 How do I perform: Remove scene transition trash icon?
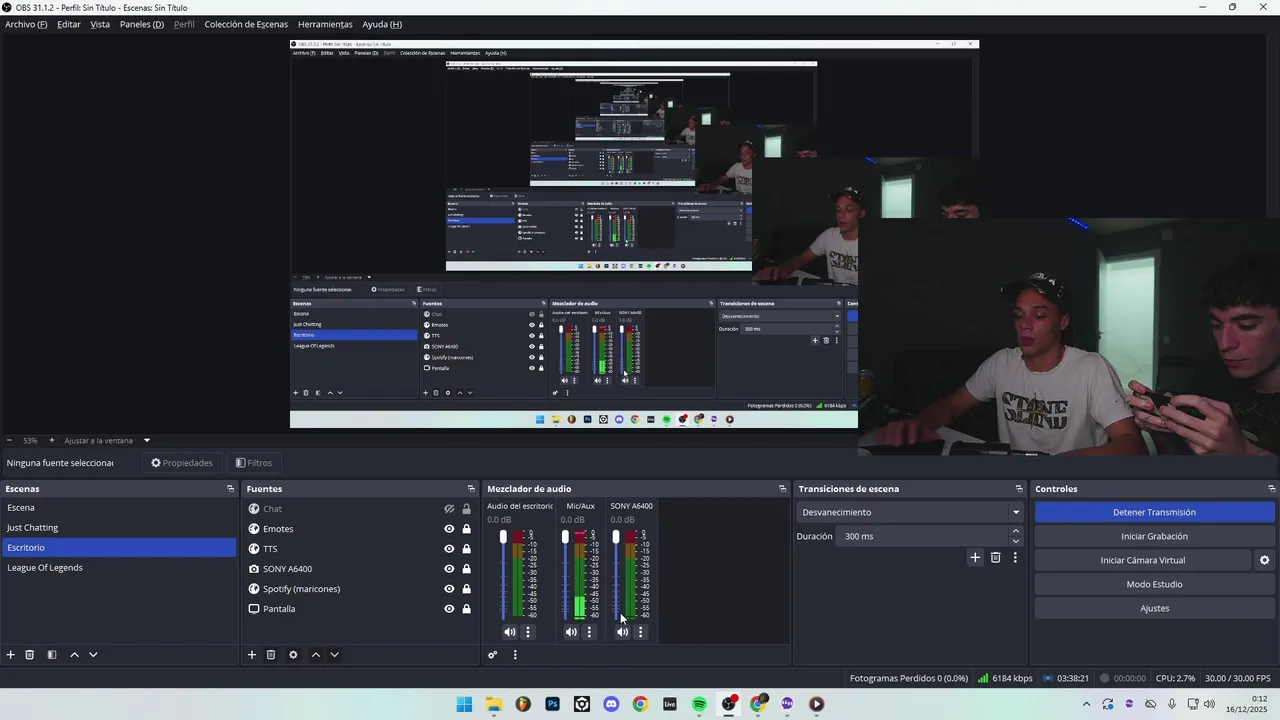pos(995,558)
